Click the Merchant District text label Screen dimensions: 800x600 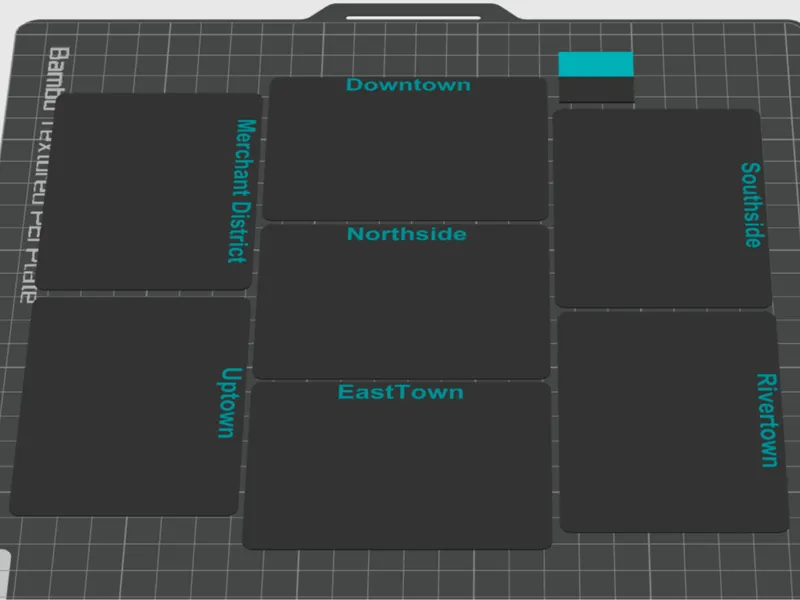point(242,191)
